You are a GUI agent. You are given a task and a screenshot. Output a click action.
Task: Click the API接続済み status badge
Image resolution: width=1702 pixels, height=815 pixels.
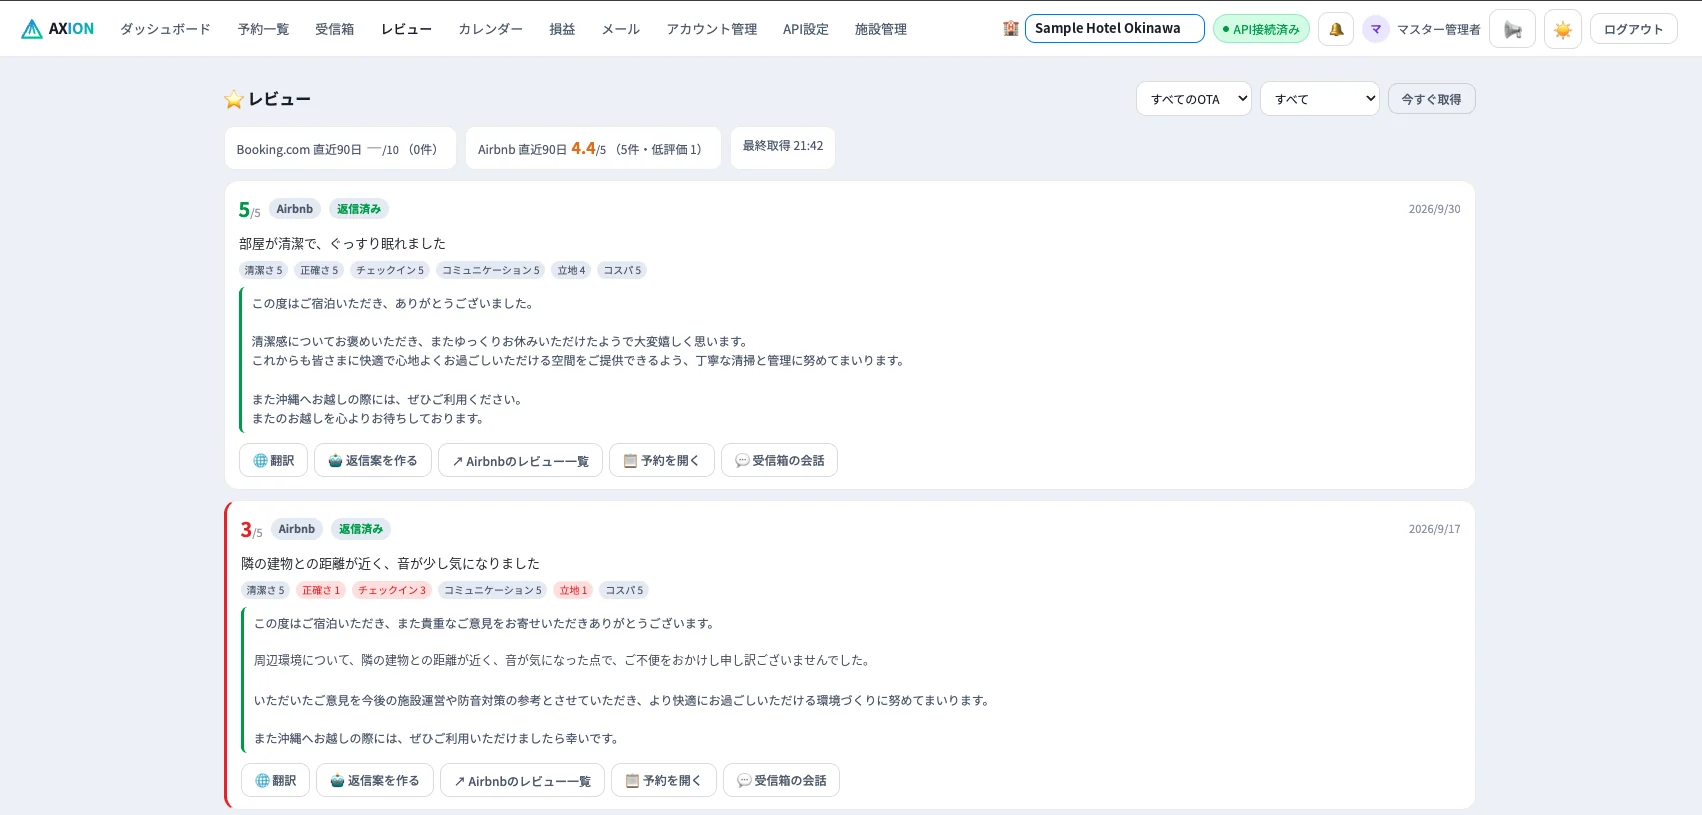click(1261, 29)
